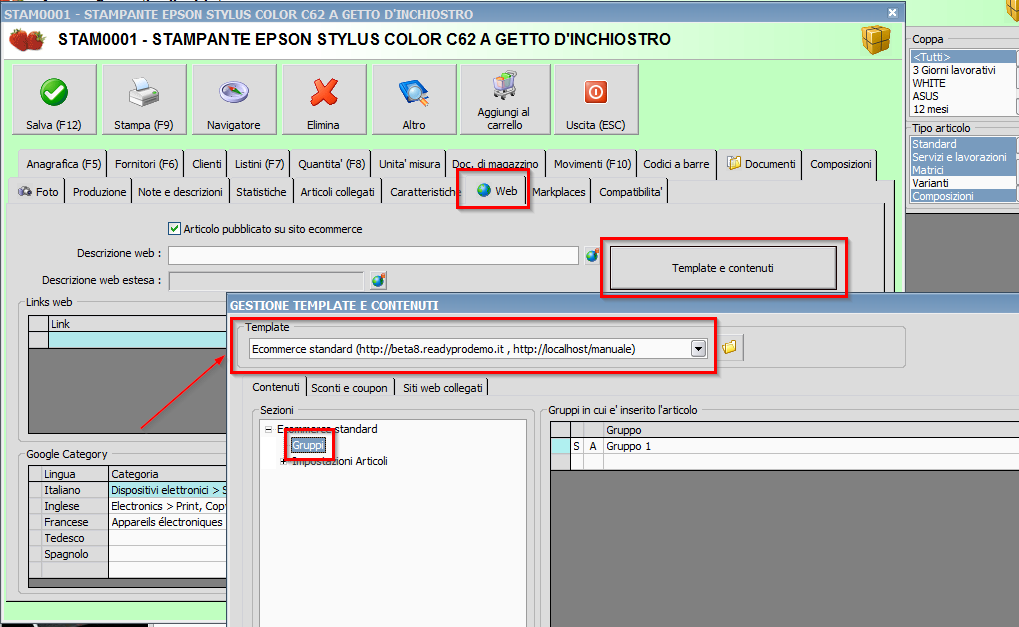Screen dimensions: 1019x627
Task: Switch to Sconti e coupon tab
Action: [x=349, y=388]
